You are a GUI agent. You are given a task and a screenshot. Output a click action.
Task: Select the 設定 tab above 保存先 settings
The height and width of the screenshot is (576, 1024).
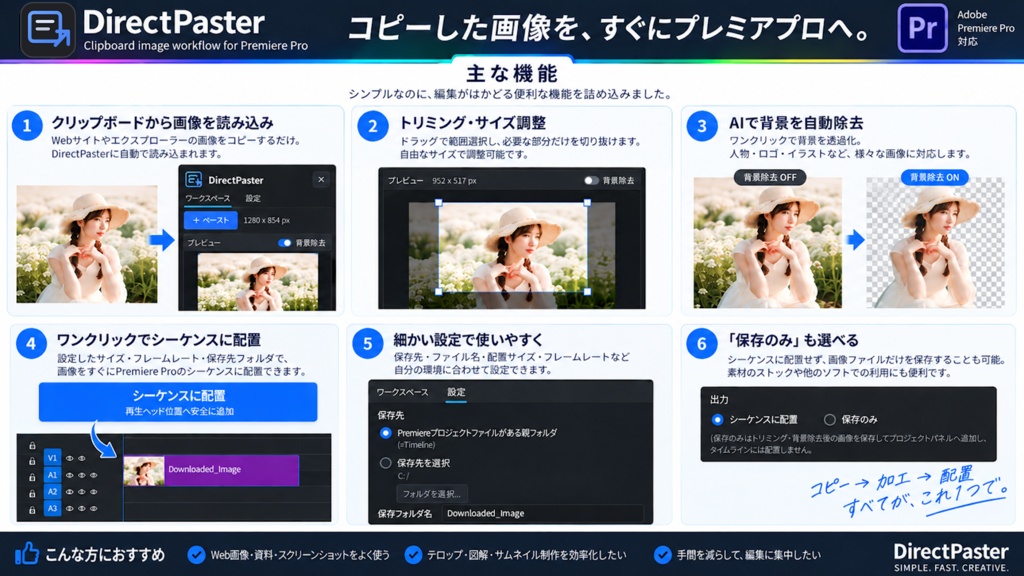pos(456,392)
